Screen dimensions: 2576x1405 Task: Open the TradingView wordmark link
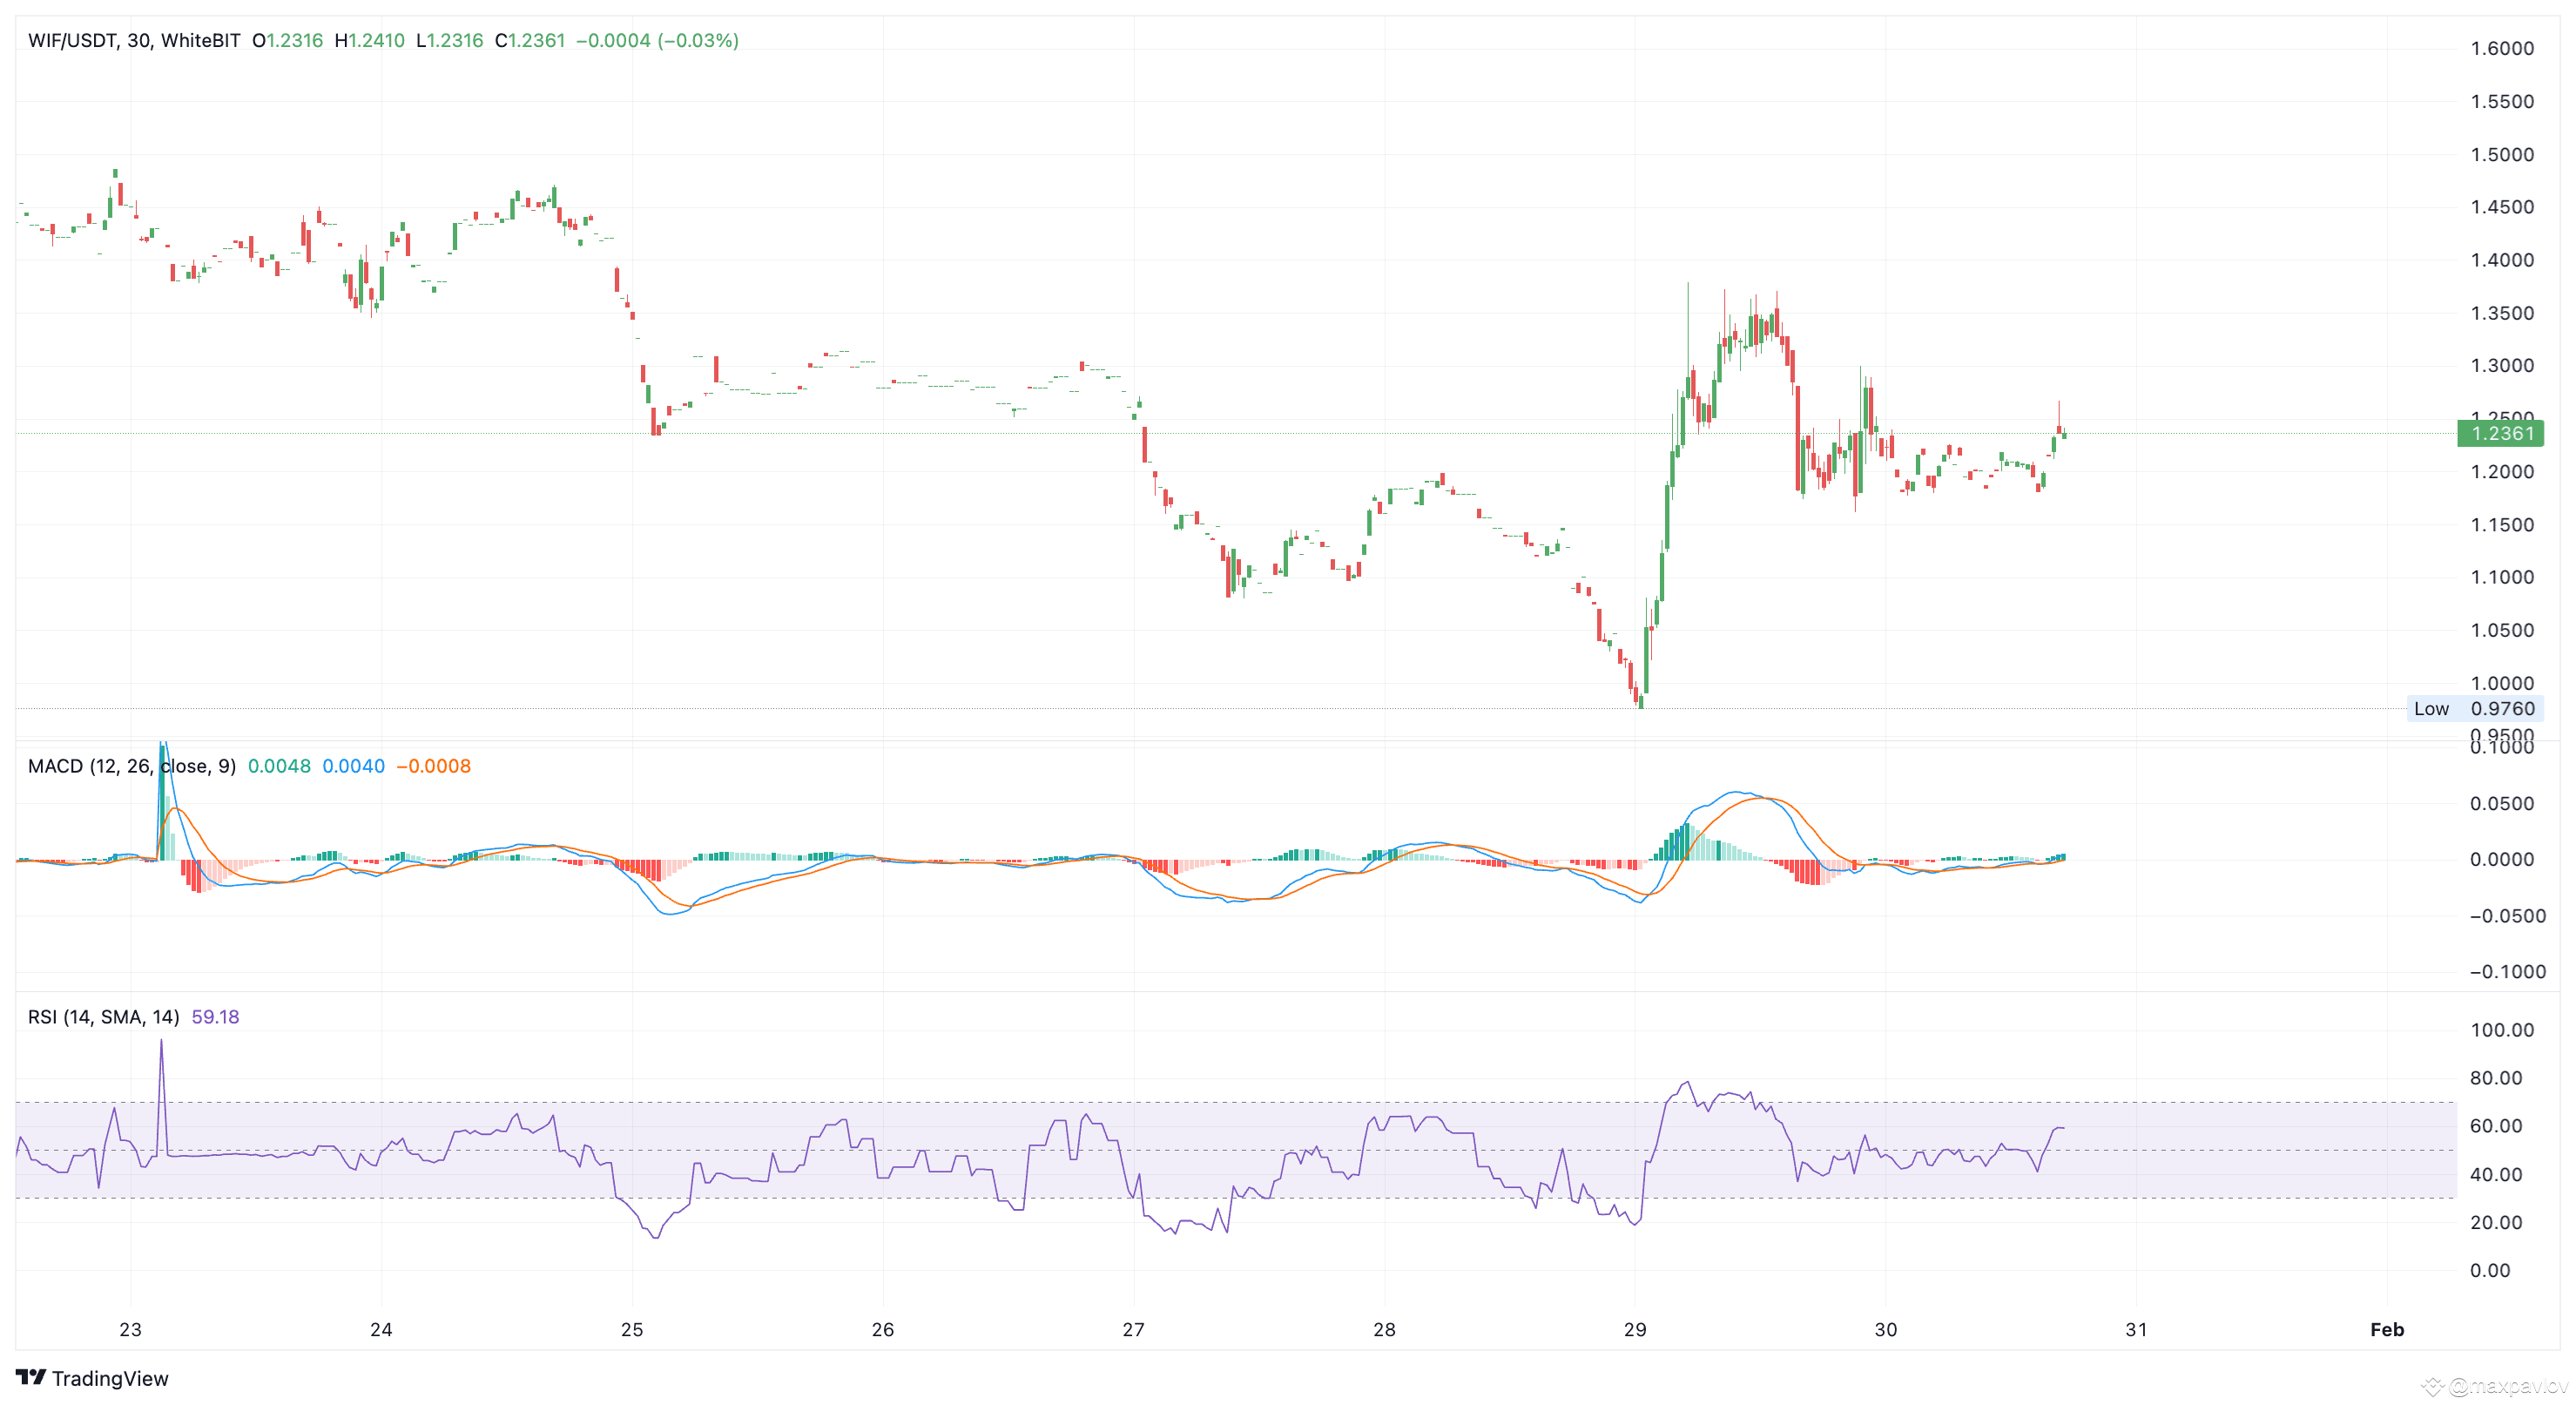click(x=110, y=1378)
